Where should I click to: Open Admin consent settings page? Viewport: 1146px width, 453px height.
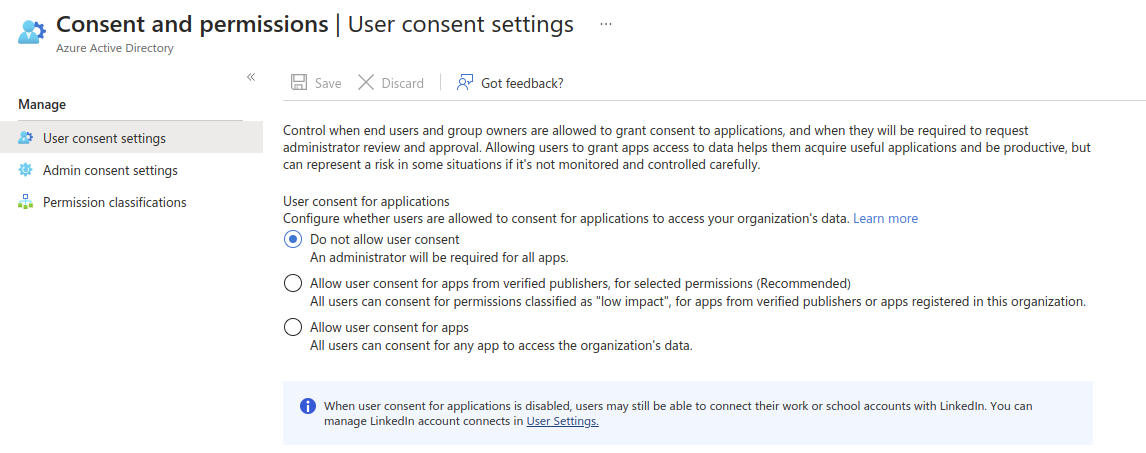(x=110, y=170)
